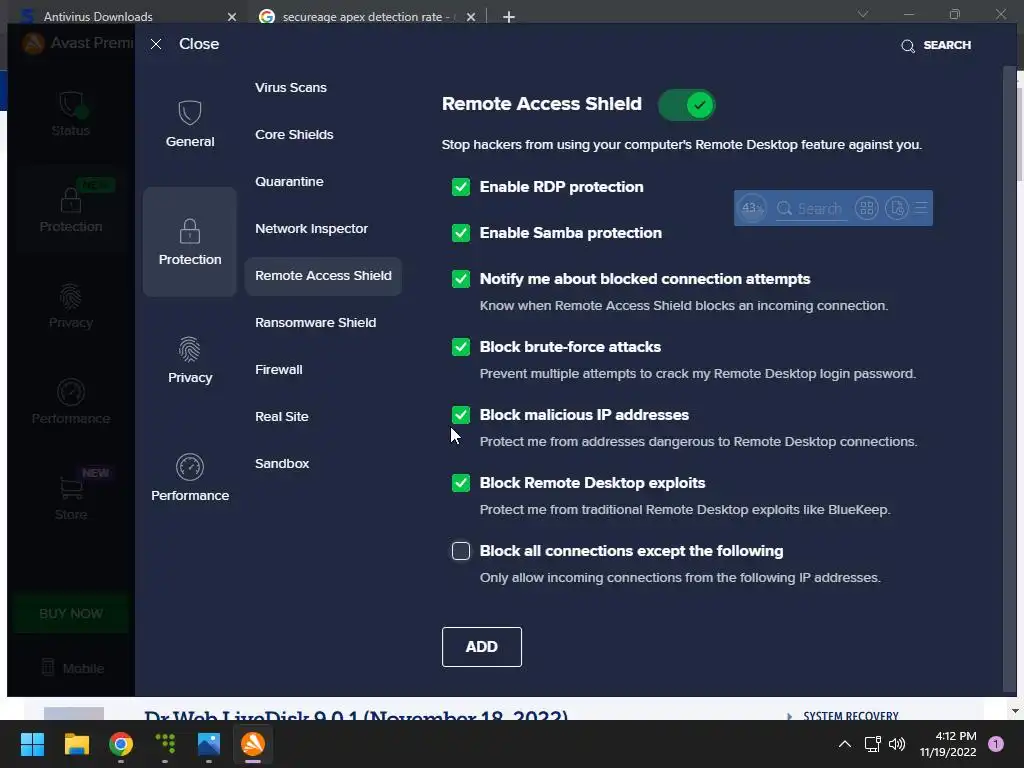Click the SEARCH label in settings header
The image size is (1024, 768).
click(947, 45)
